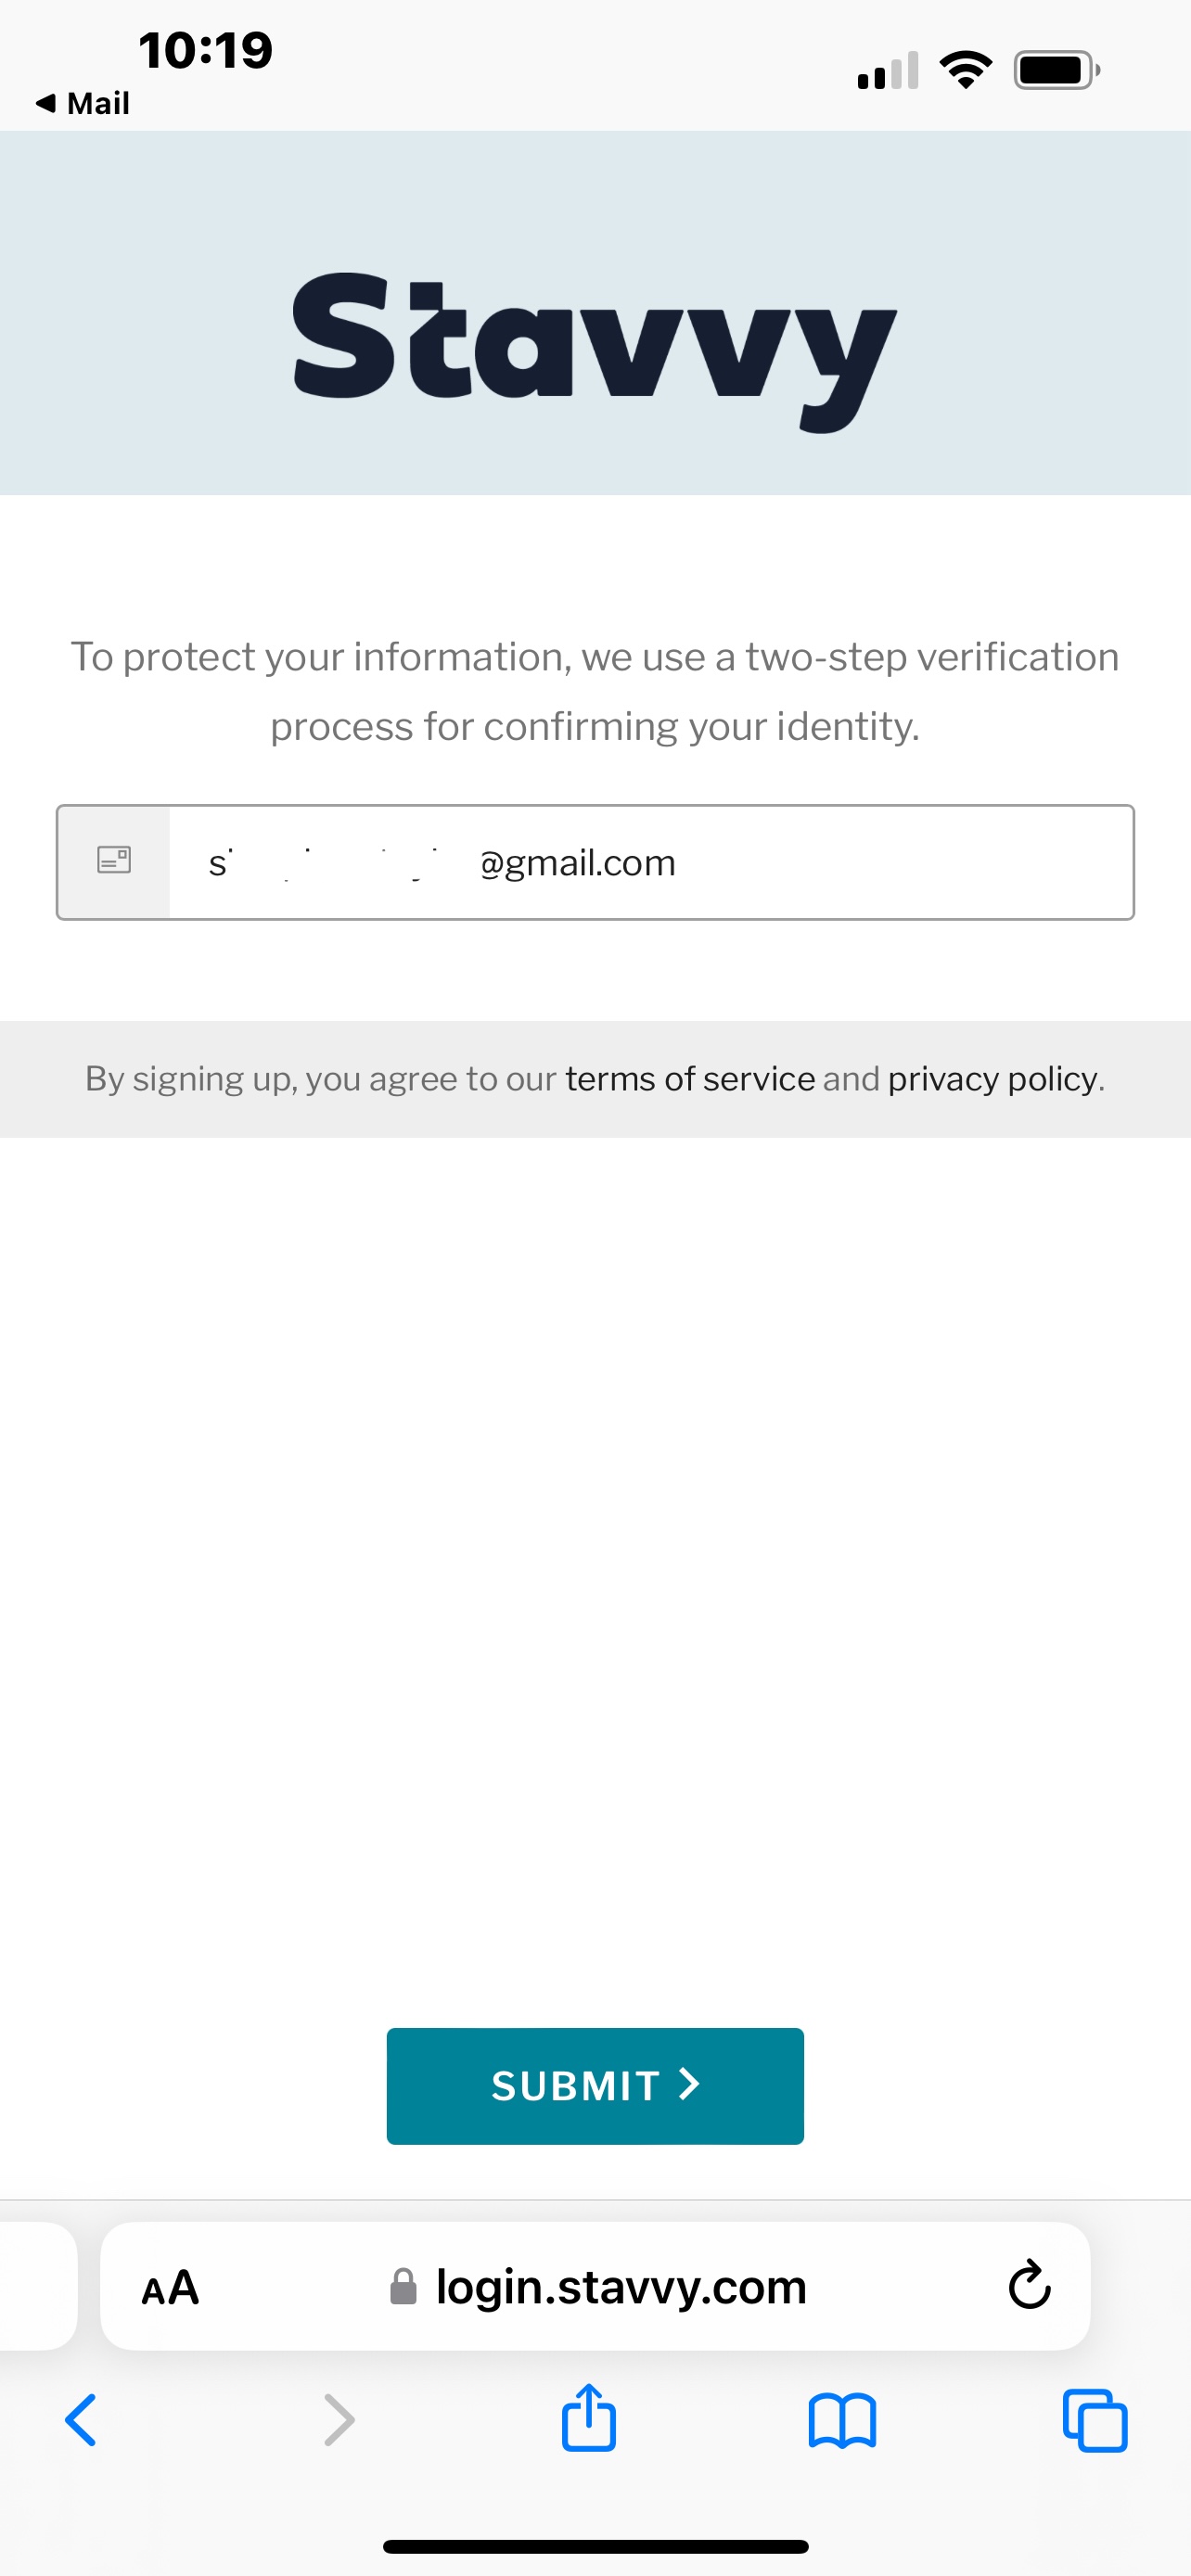Return to Mail app via back link
Screen dimensions: 1191x2576
pyautogui.click(x=83, y=103)
